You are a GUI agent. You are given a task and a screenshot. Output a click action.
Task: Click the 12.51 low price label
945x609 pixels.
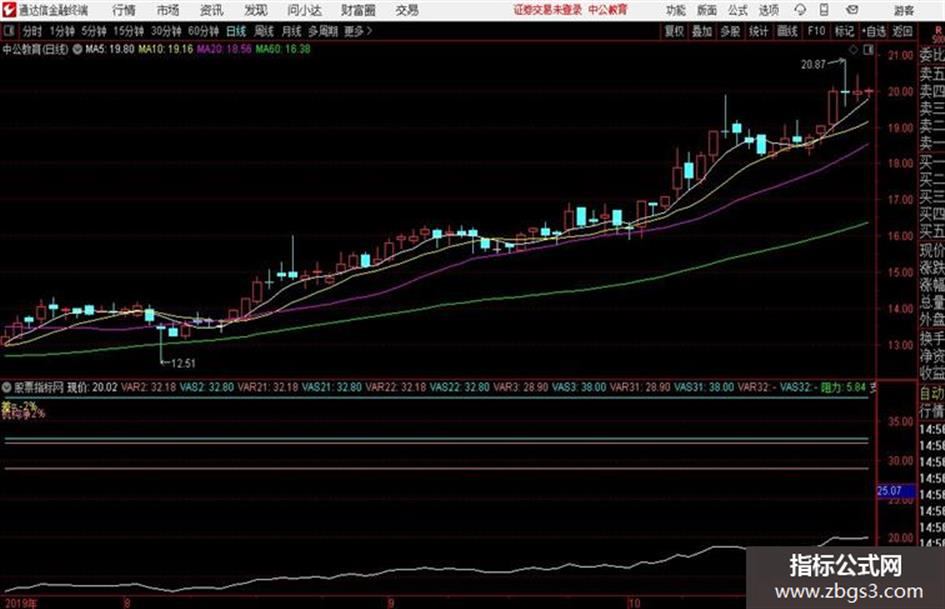click(x=183, y=363)
